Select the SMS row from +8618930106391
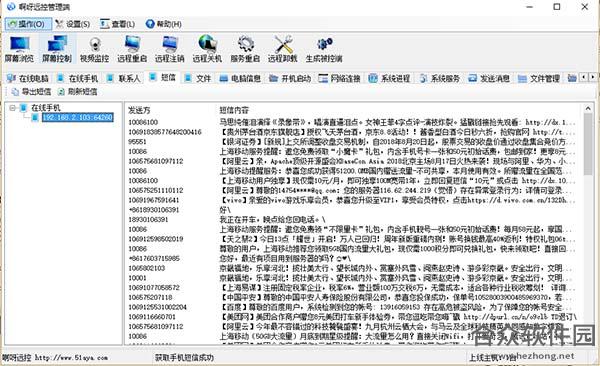 tap(352, 210)
